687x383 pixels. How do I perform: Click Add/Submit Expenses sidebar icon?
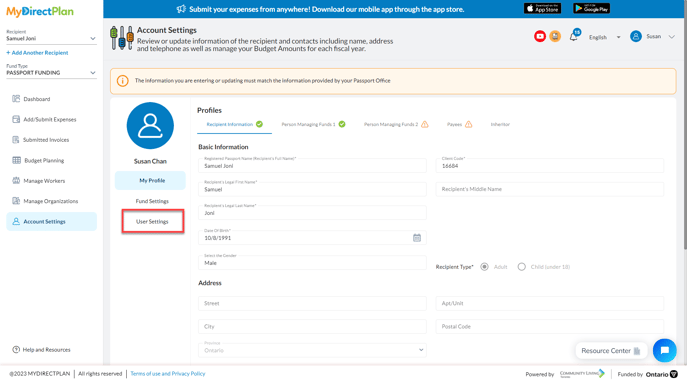pyautogui.click(x=16, y=119)
